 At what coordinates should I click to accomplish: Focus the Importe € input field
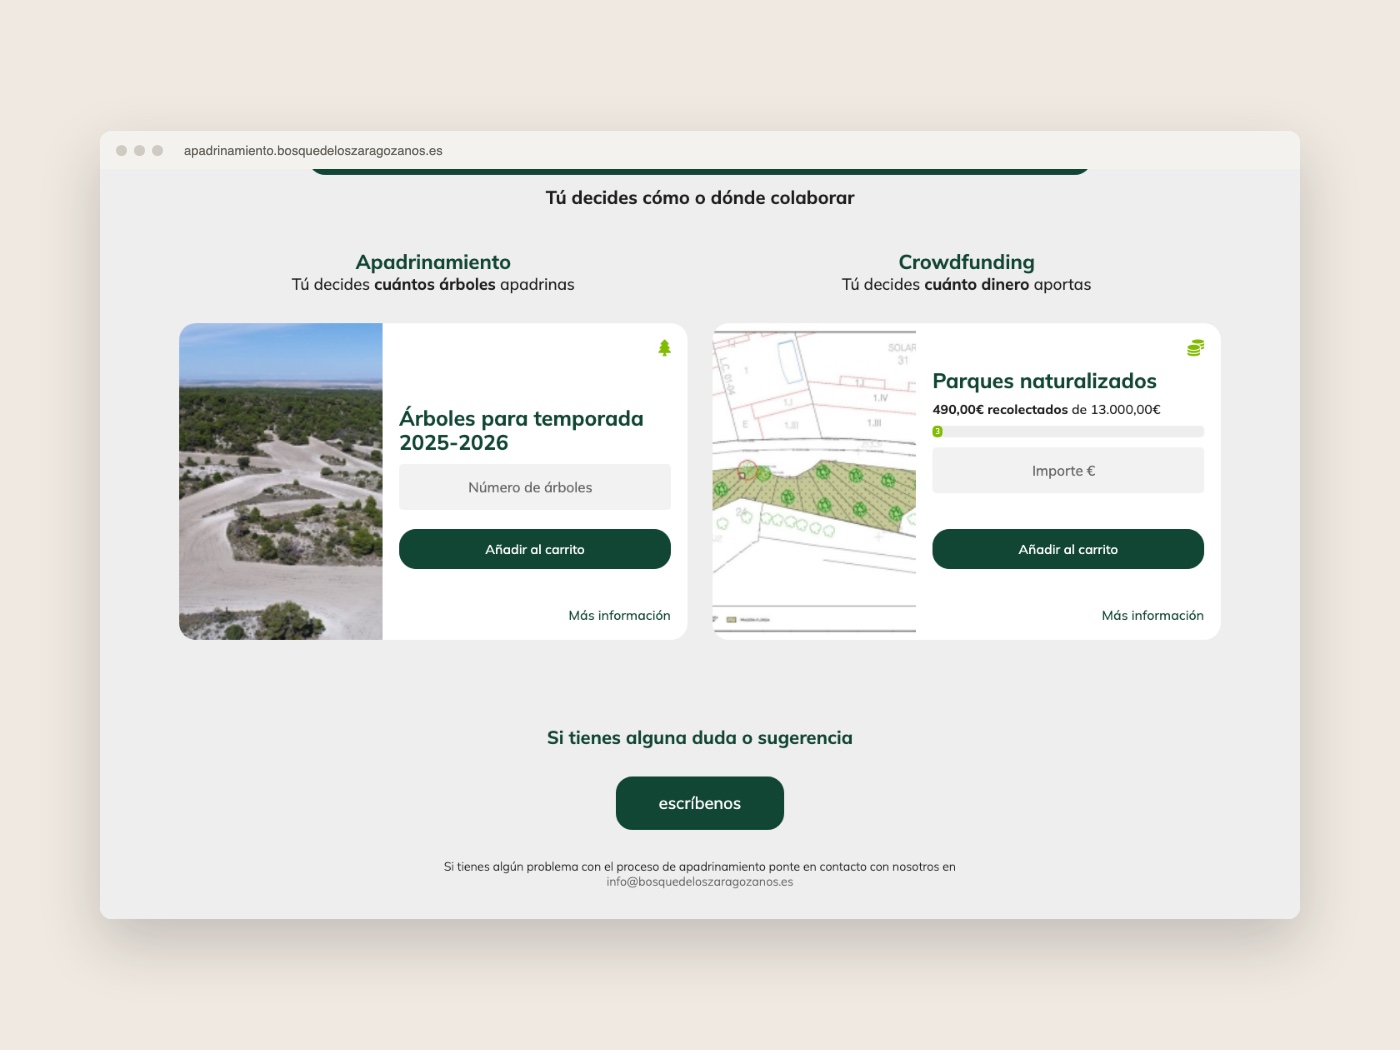[x=1068, y=470]
